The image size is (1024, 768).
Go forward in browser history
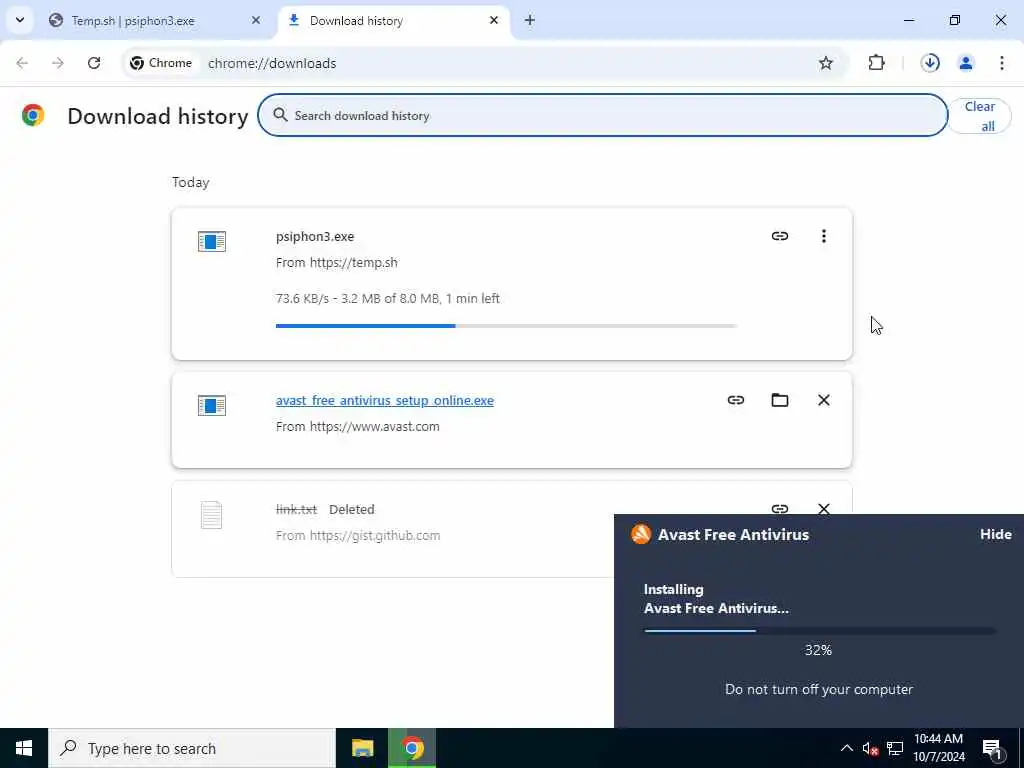pyautogui.click(x=58, y=63)
